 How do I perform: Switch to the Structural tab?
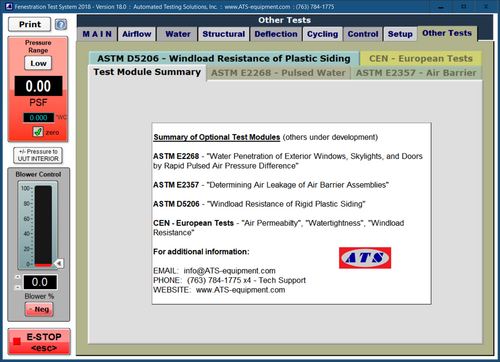coord(224,34)
